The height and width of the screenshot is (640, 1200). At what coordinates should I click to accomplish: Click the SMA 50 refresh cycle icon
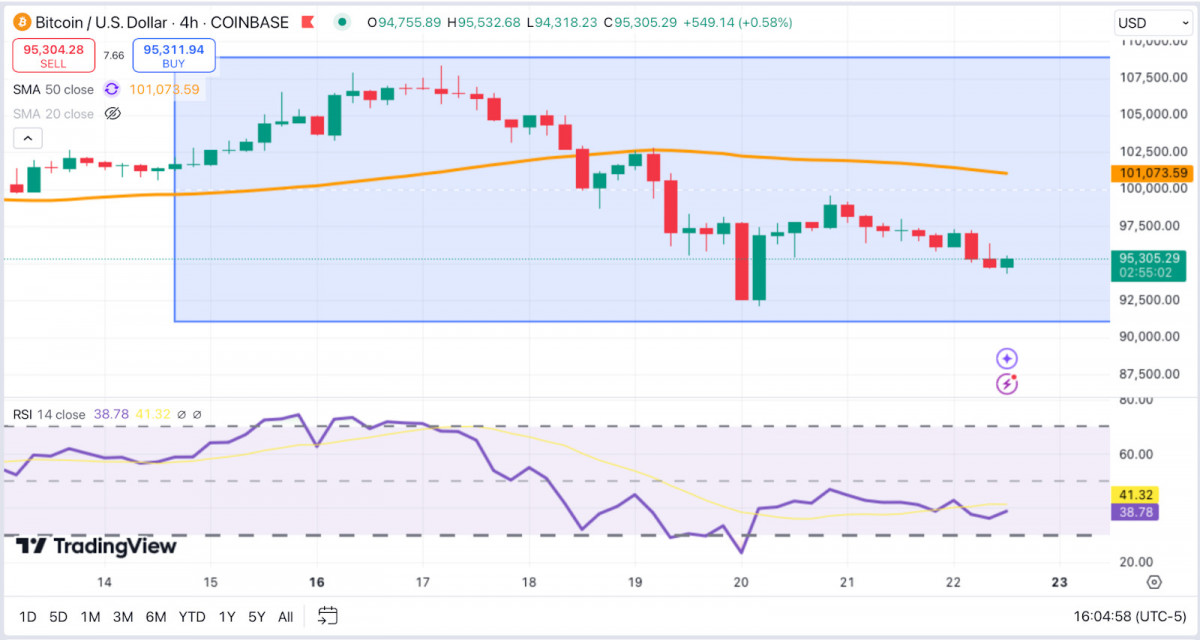tap(112, 89)
